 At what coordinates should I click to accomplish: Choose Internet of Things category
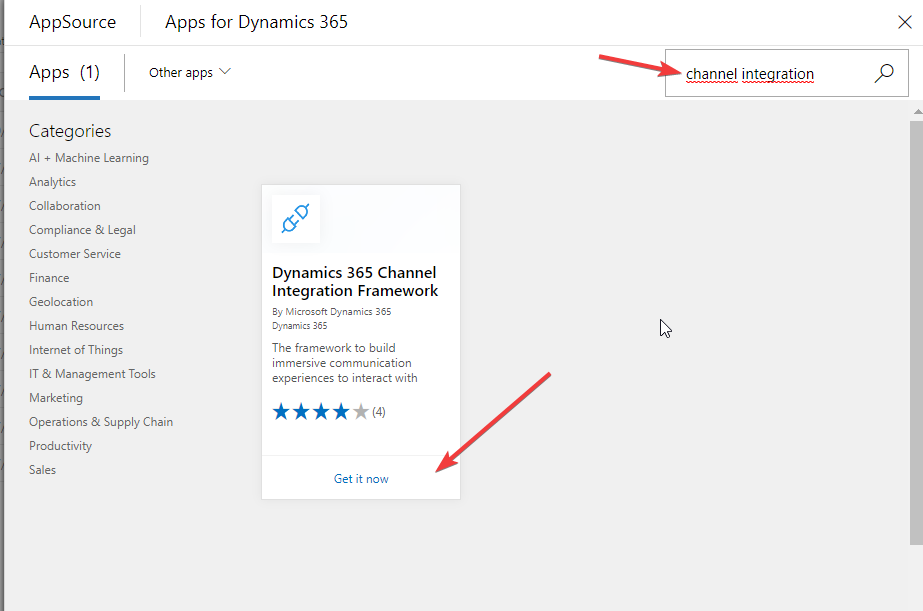click(x=76, y=350)
